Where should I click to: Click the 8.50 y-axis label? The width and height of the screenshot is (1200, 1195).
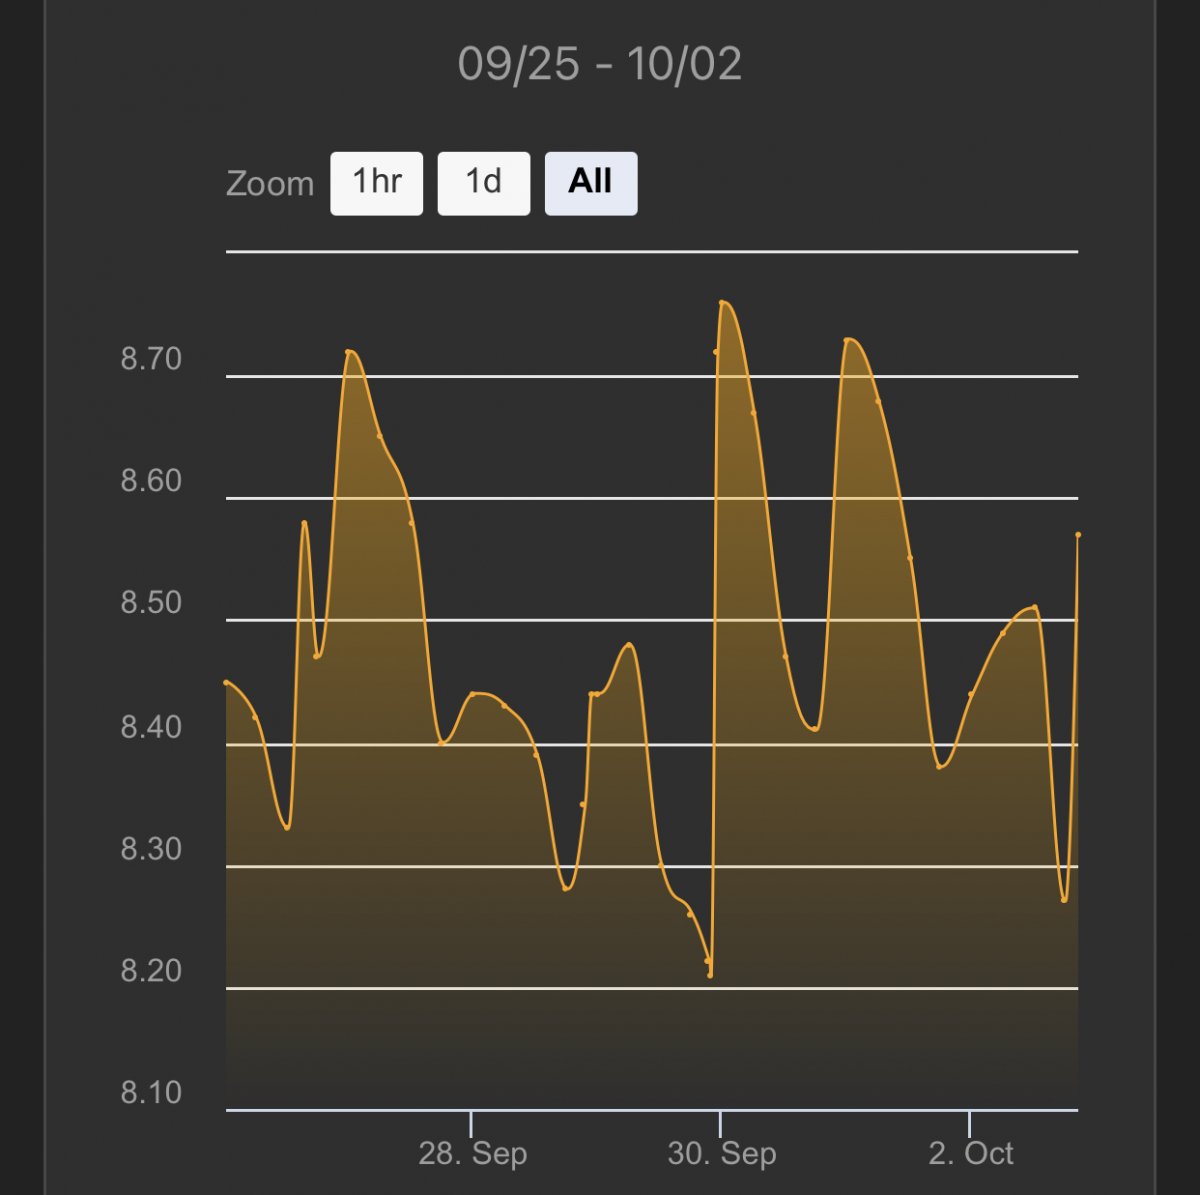point(151,603)
